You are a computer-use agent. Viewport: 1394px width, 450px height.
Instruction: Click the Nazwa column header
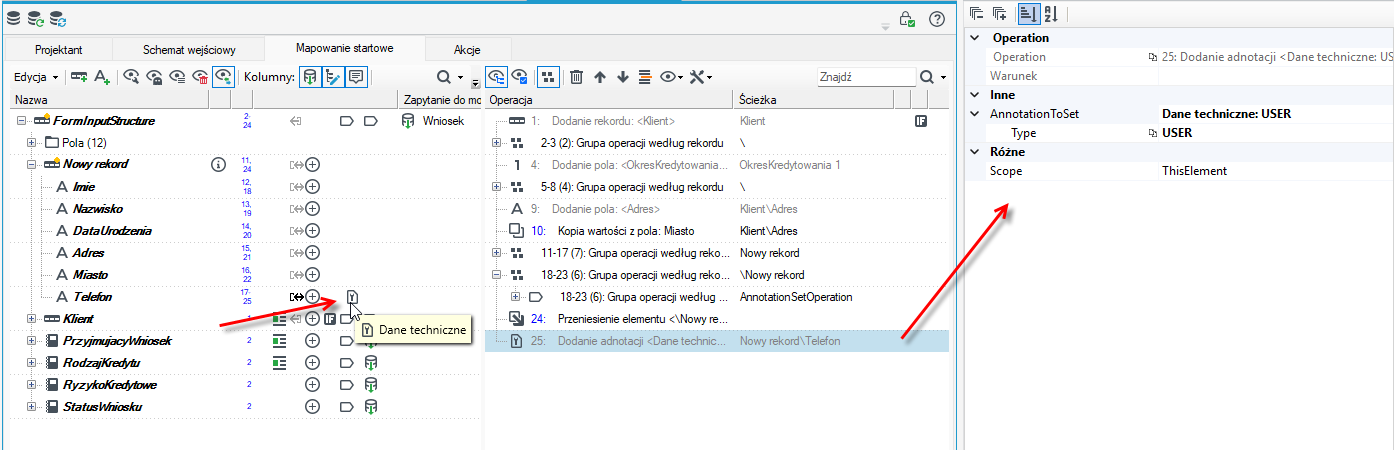(x=109, y=100)
